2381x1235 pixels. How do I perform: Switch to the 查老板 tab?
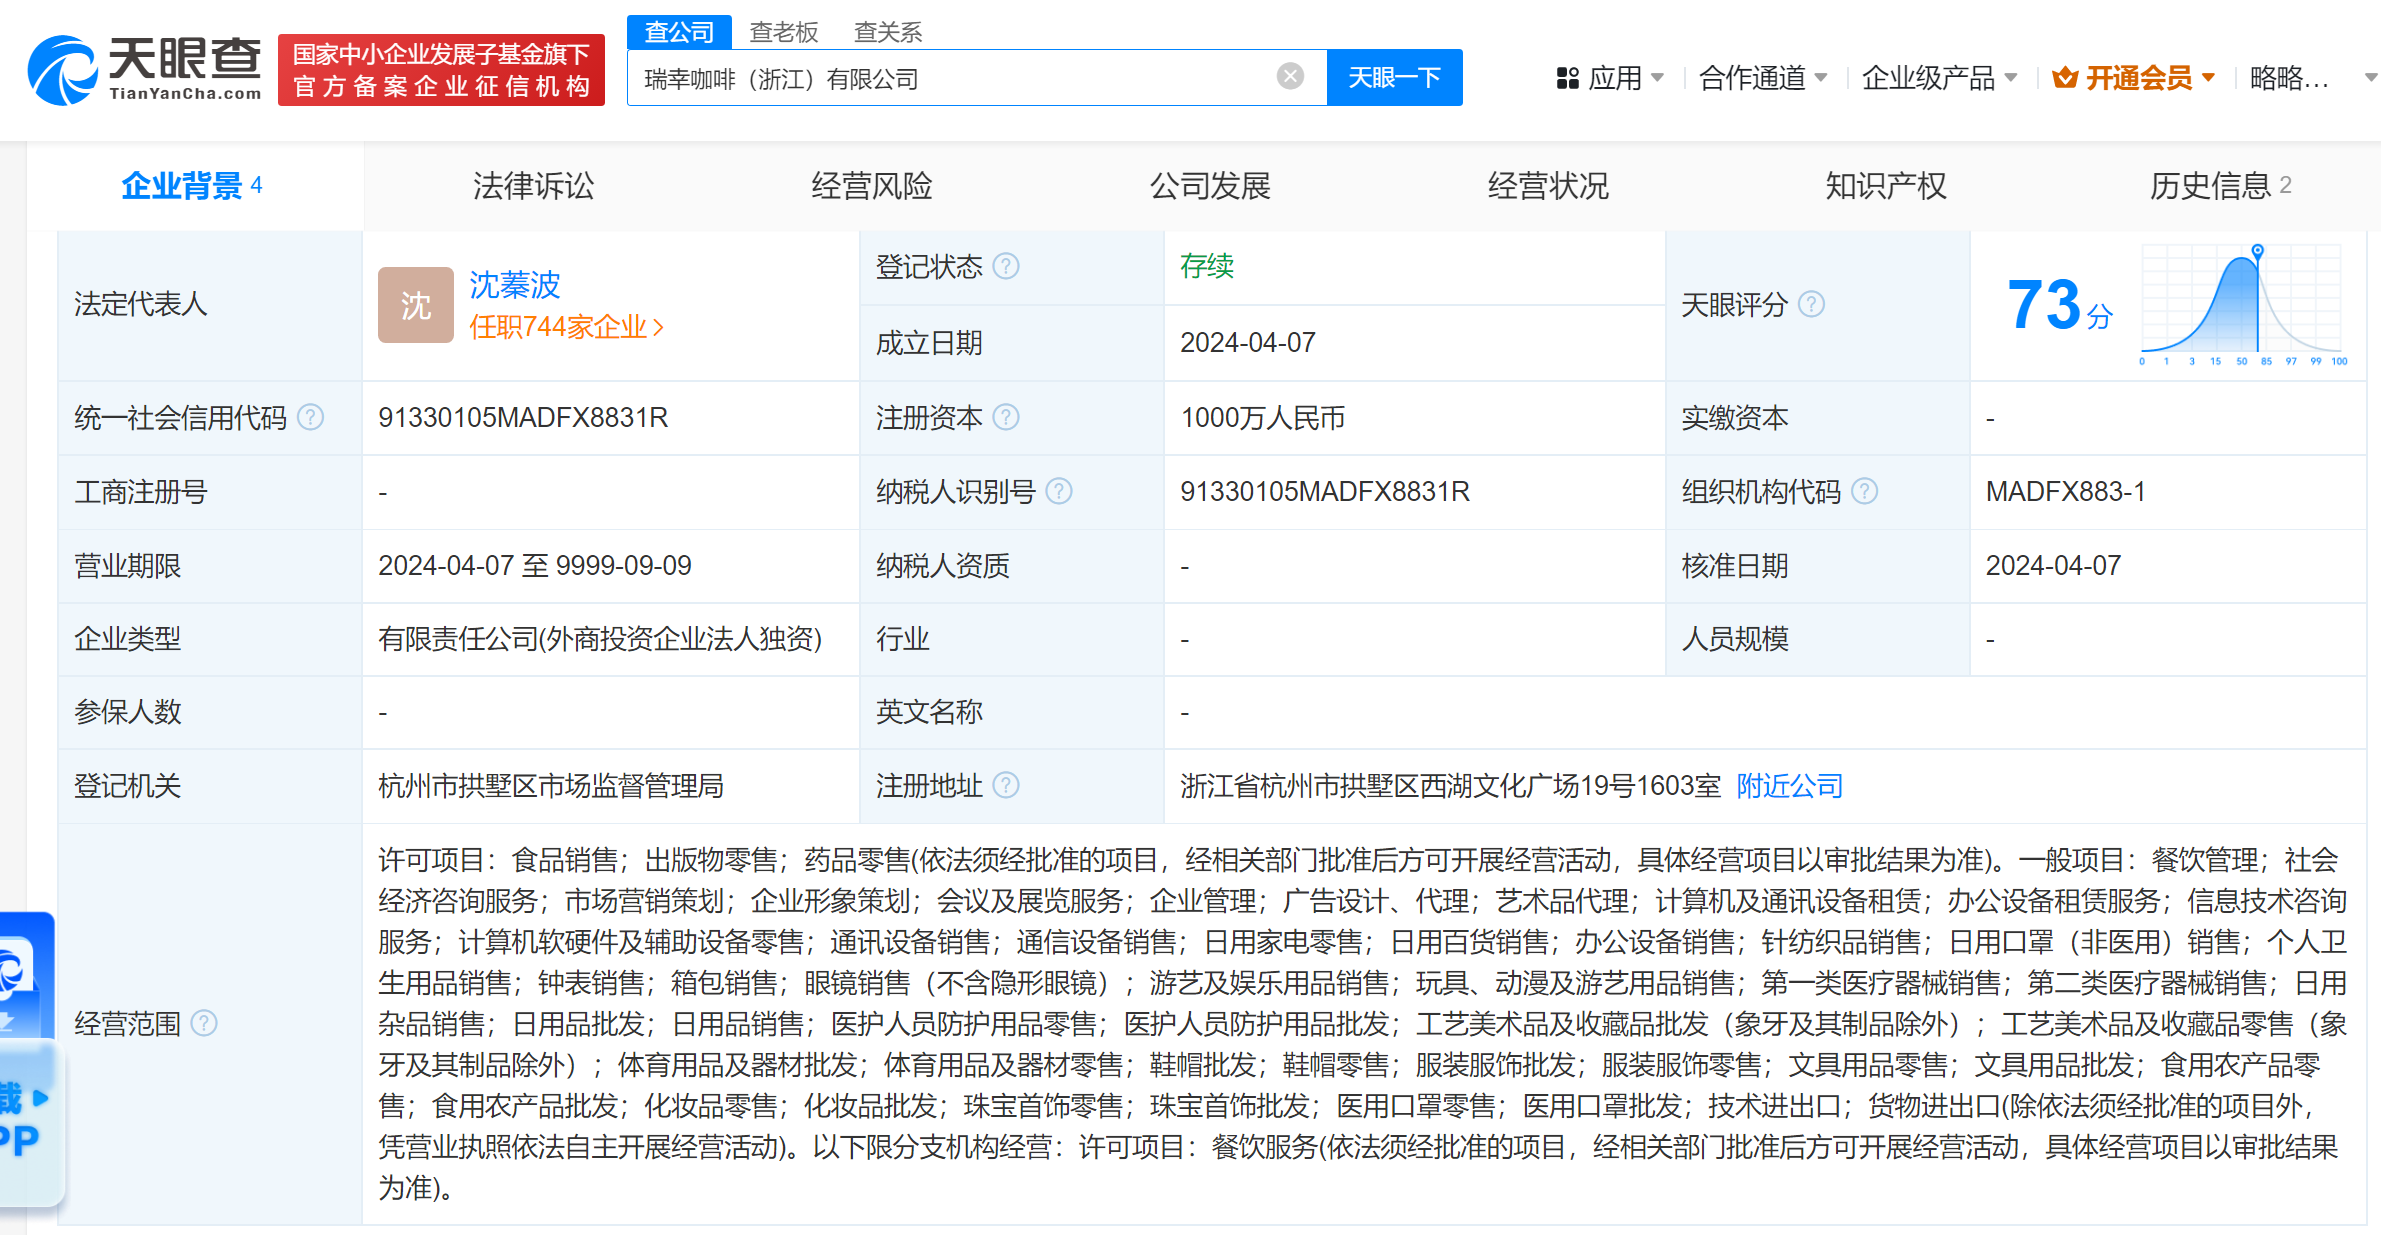(x=784, y=31)
